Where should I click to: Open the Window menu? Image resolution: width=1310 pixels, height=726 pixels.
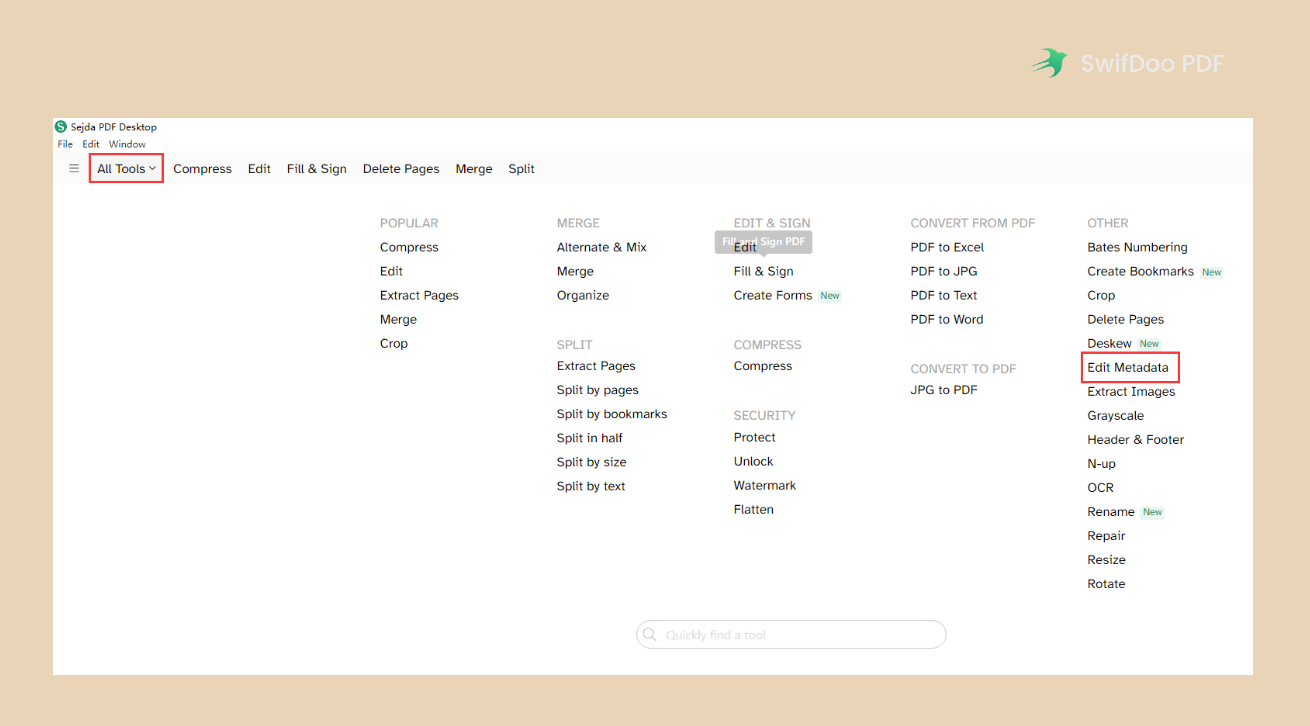pyautogui.click(x=127, y=144)
